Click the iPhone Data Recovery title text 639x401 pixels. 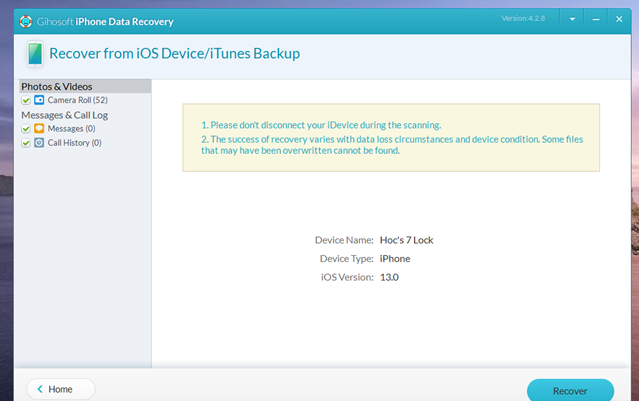click(x=124, y=22)
